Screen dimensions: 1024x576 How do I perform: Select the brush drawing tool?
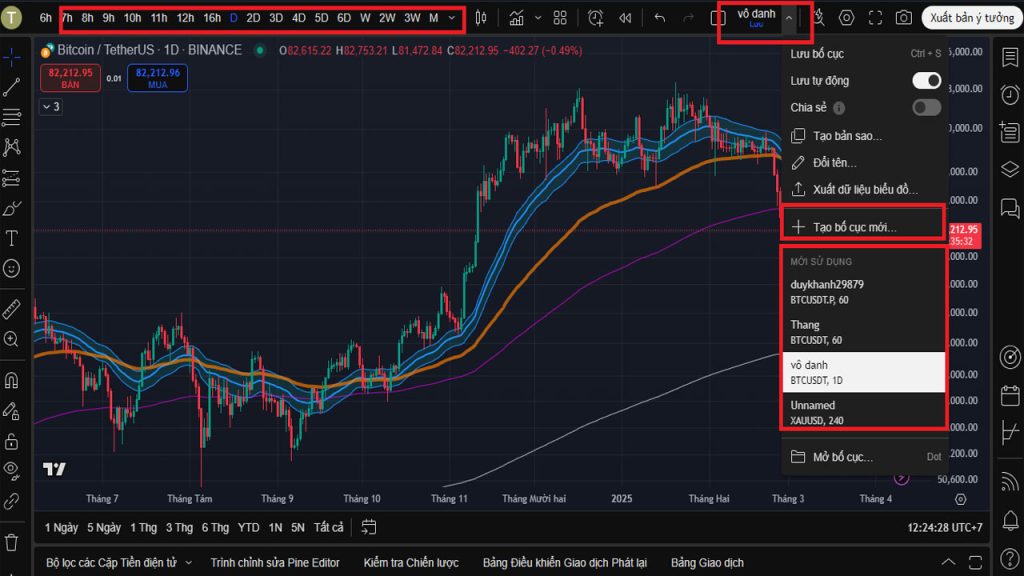[12, 208]
